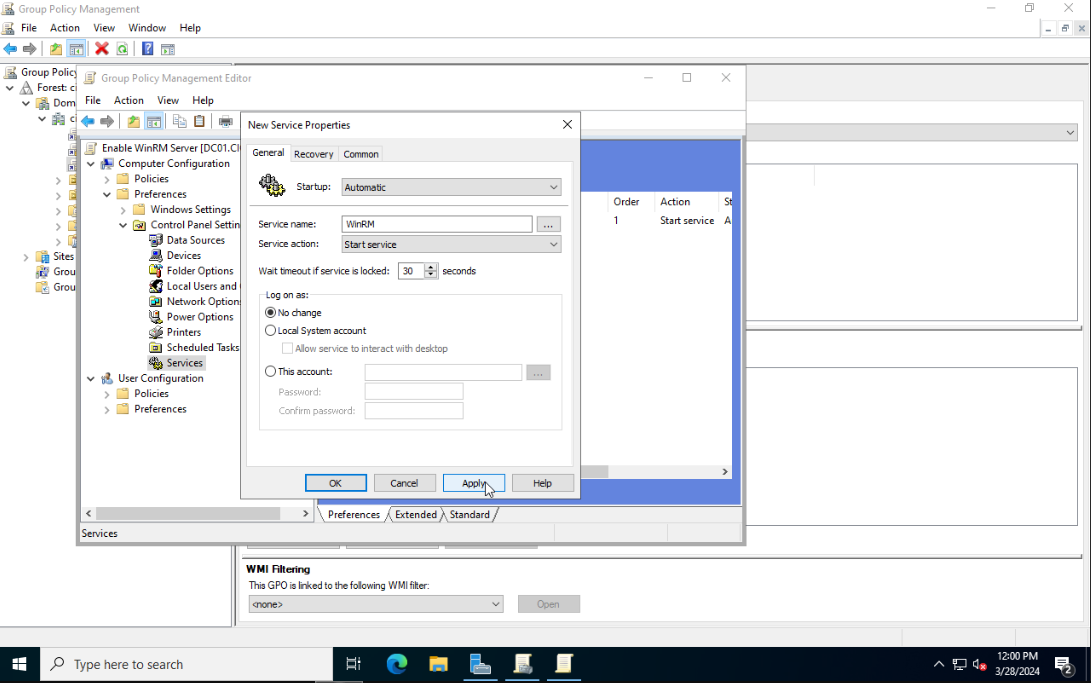
Task: Click Copy icon in Editor toolbar
Action: click(180, 121)
